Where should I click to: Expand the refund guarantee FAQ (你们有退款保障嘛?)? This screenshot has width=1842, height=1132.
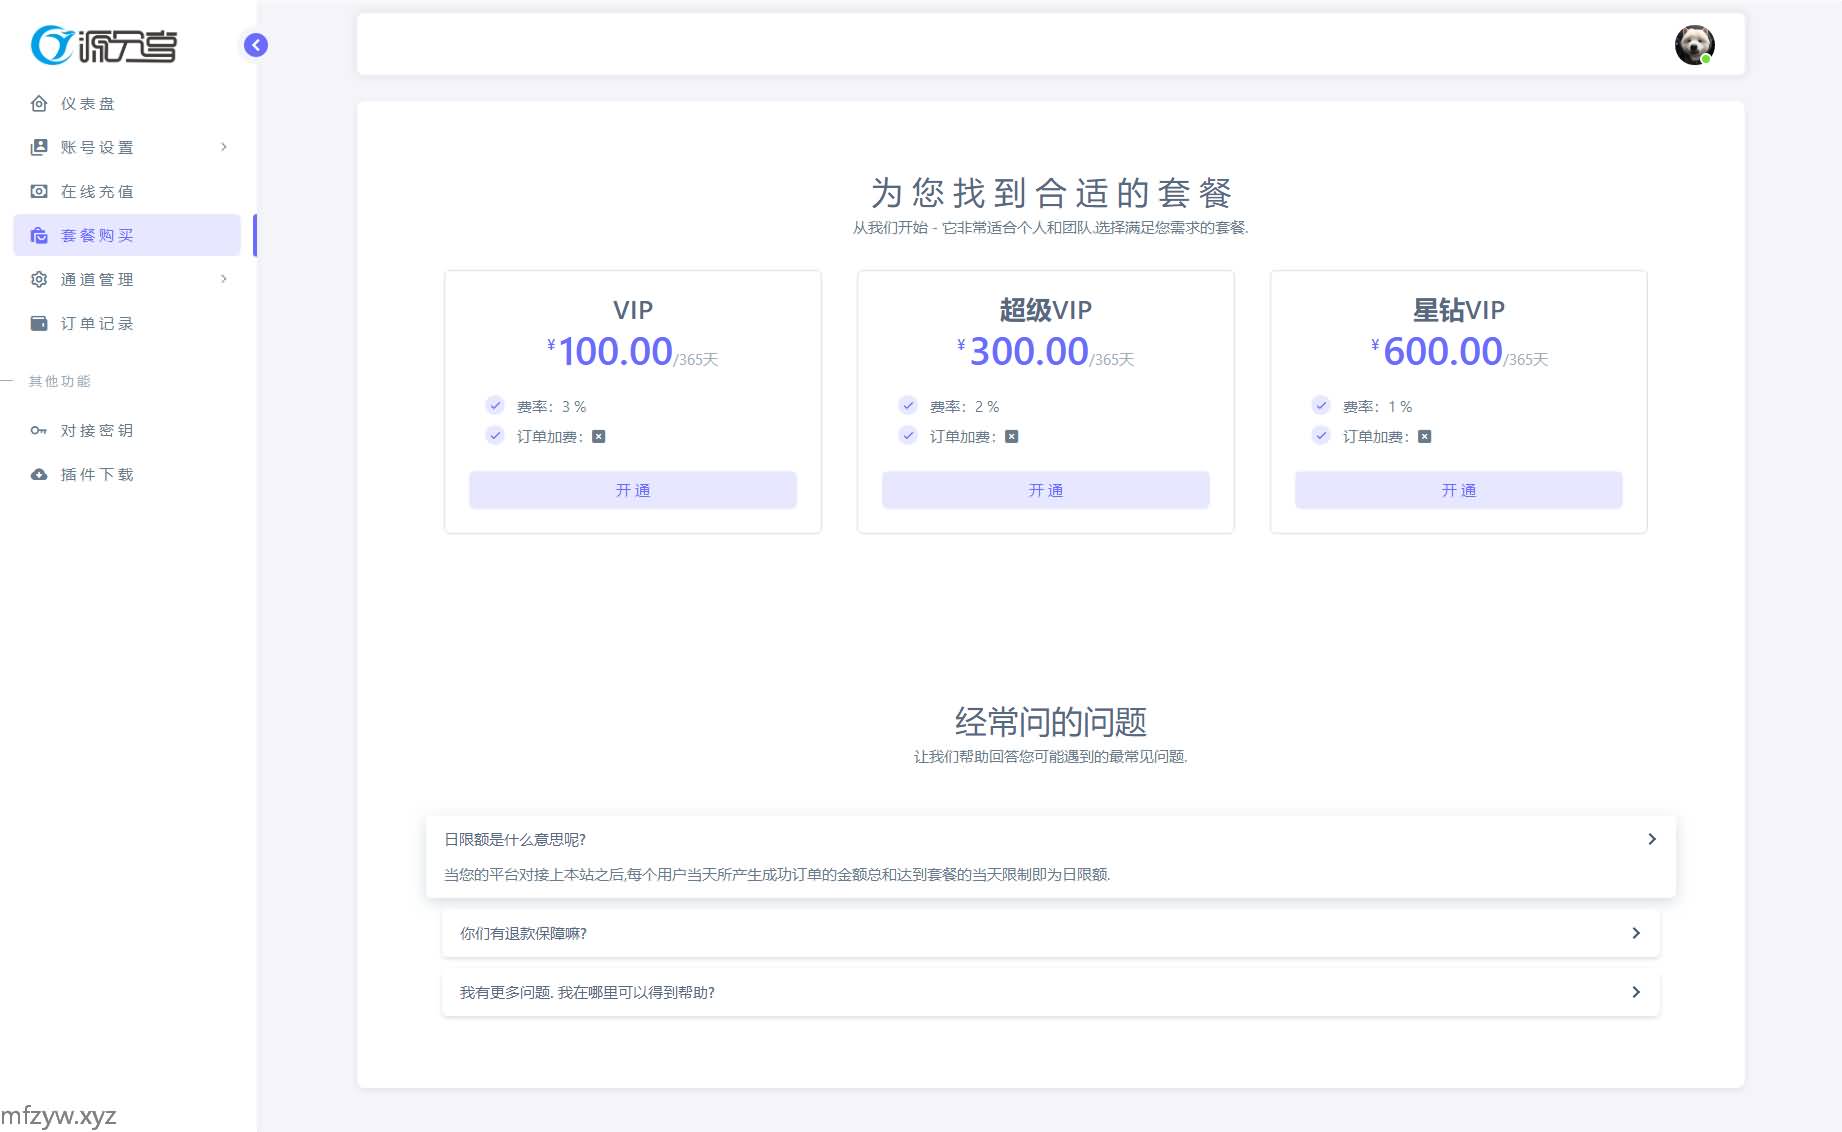[1050, 934]
